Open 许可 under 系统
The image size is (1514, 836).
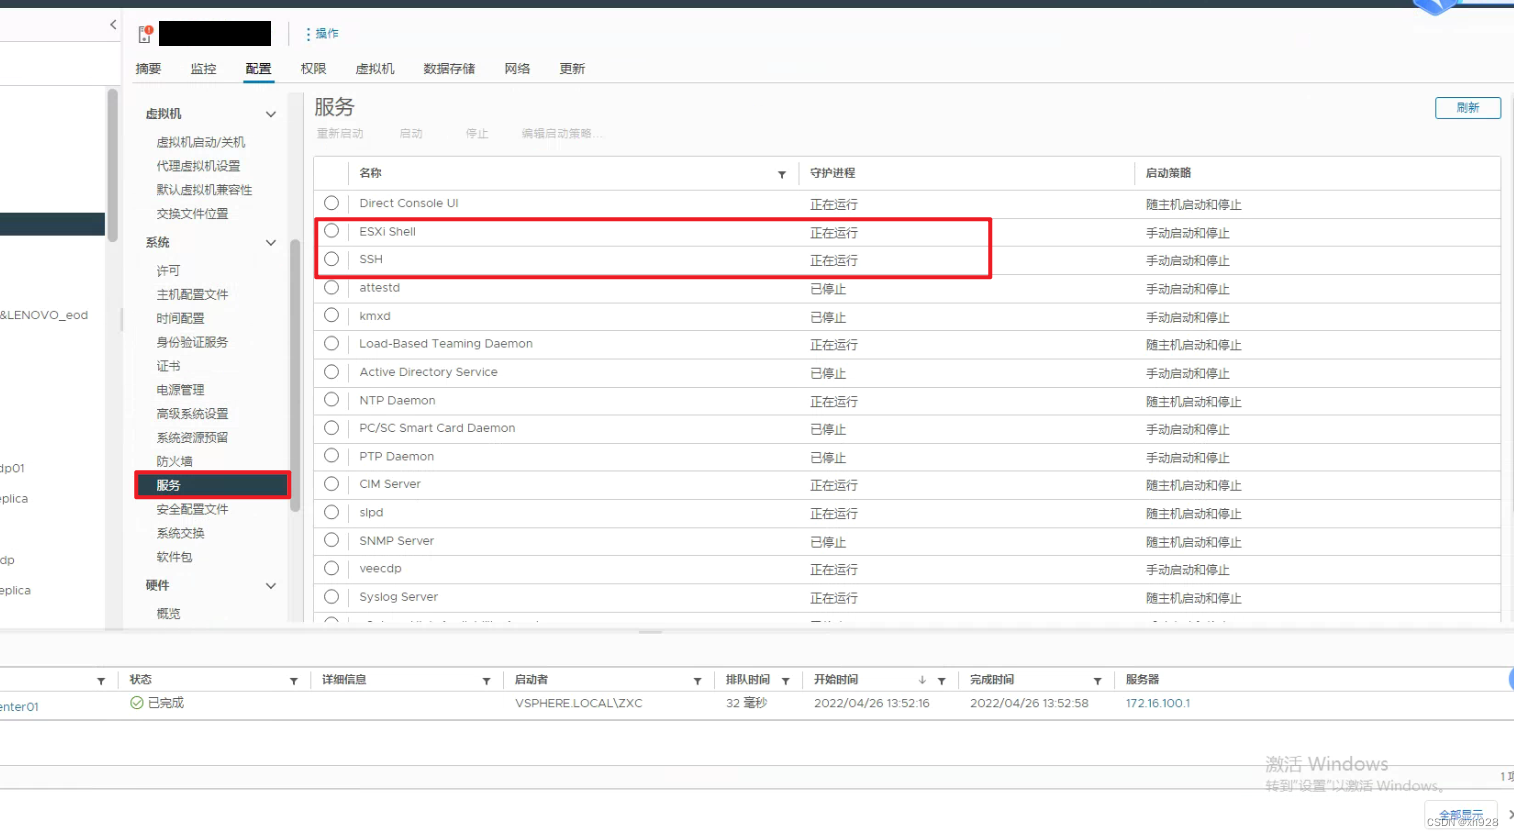[168, 271]
